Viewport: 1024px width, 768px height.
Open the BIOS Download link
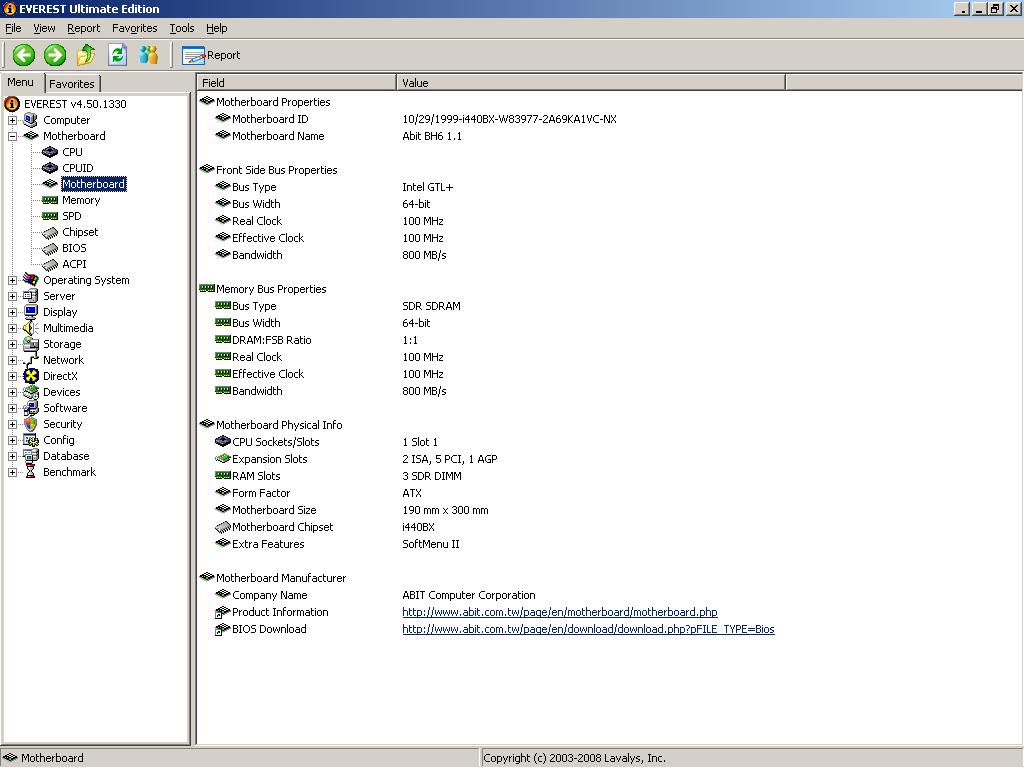(x=588, y=629)
